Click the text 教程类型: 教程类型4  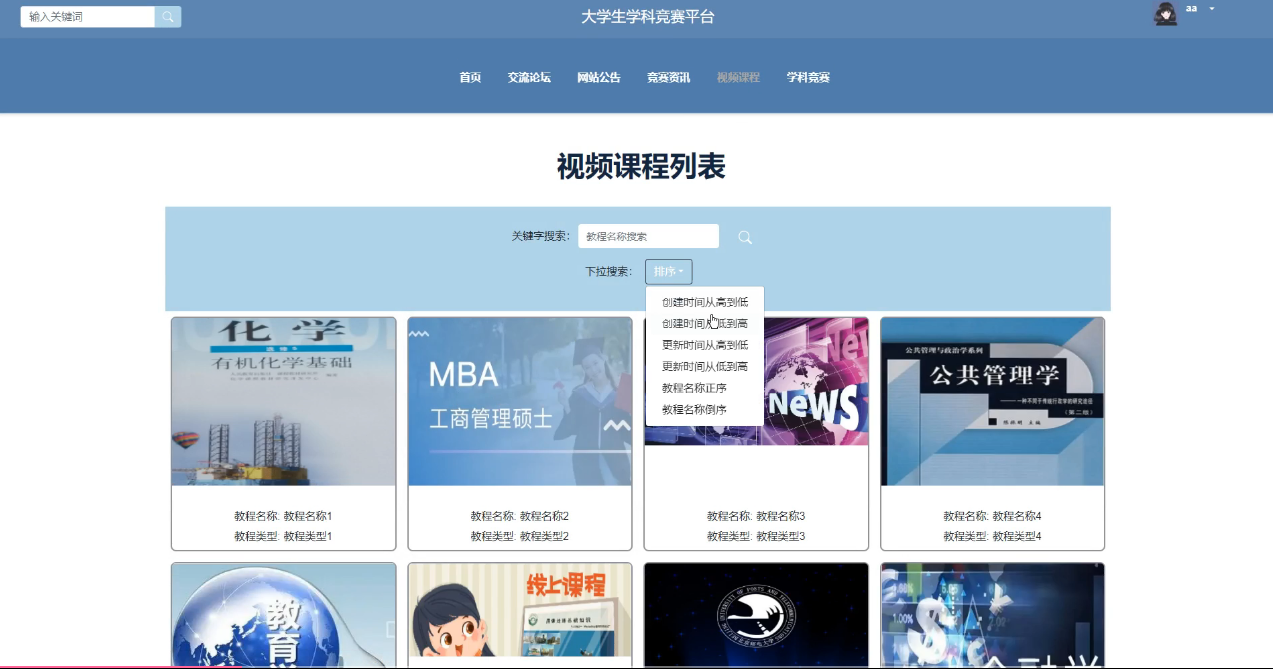[x=992, y=537]
